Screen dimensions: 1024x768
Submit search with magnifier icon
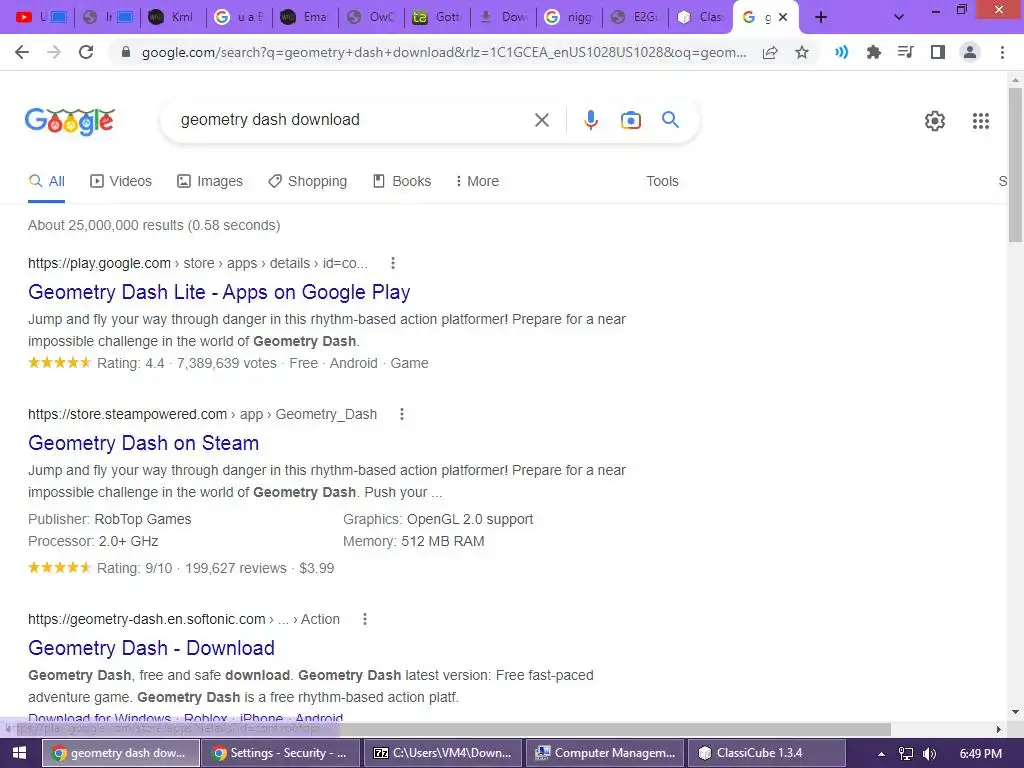[x=670, y=120]
